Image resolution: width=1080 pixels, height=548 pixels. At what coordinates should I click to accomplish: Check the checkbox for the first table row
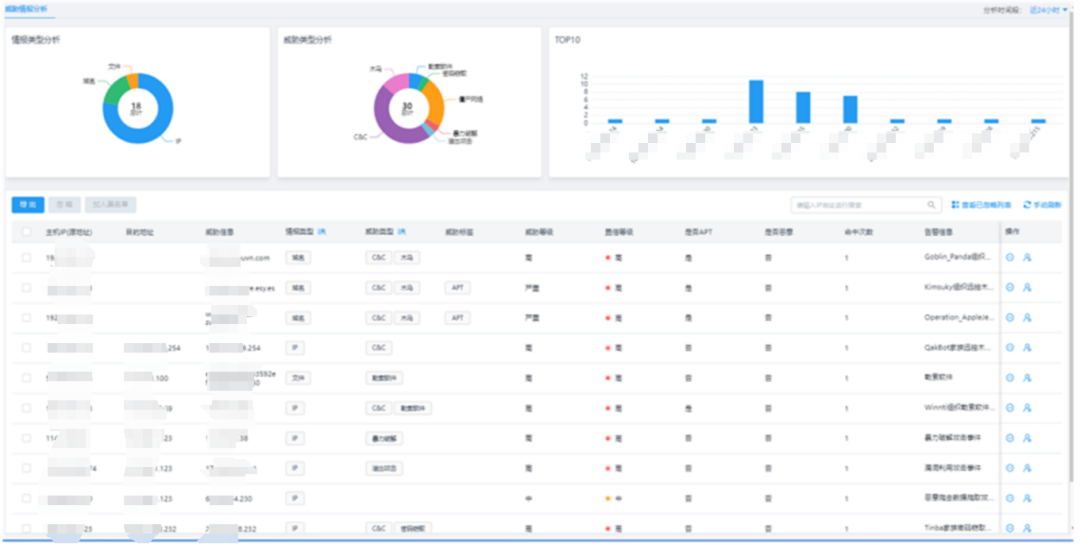point(26,257)
